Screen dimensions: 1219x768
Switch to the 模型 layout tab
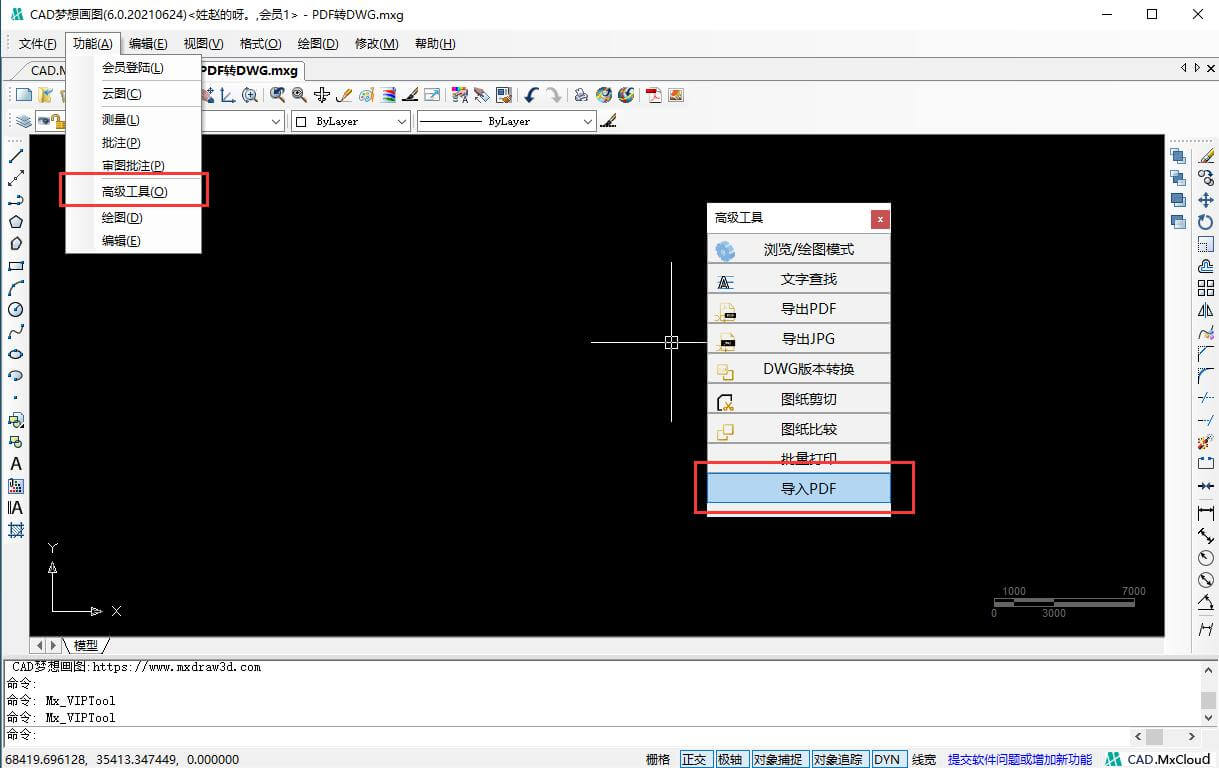(x=86, y=646)
